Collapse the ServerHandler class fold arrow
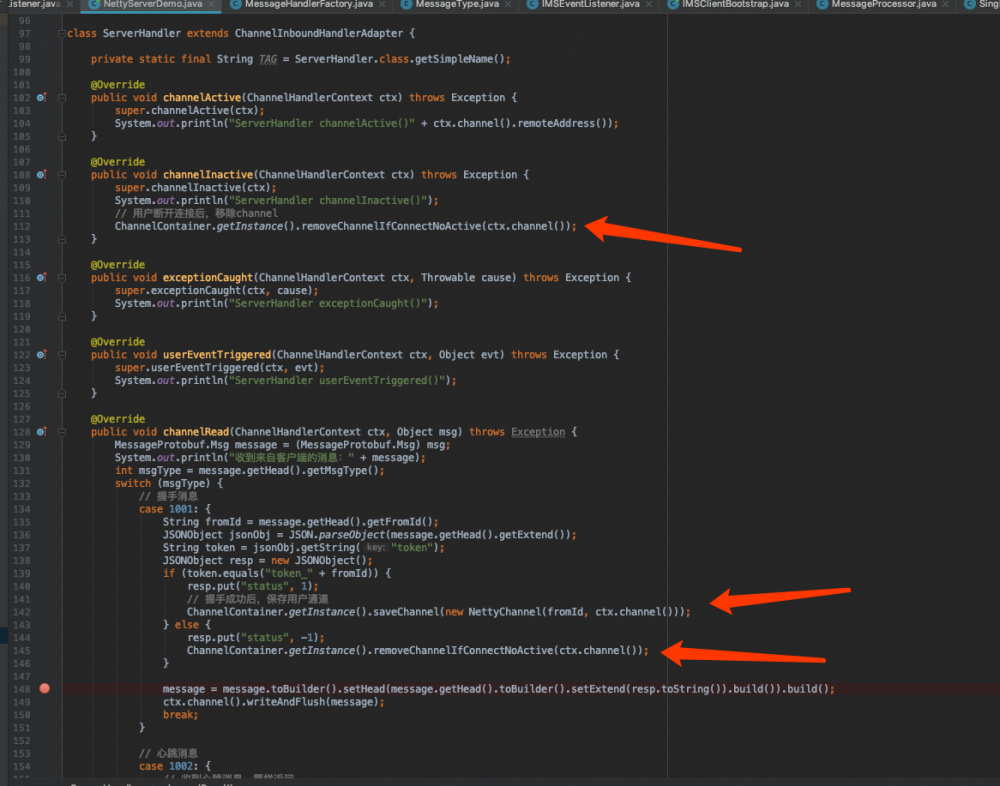This screenshot has height=786, width=1000. click(62, 33)
